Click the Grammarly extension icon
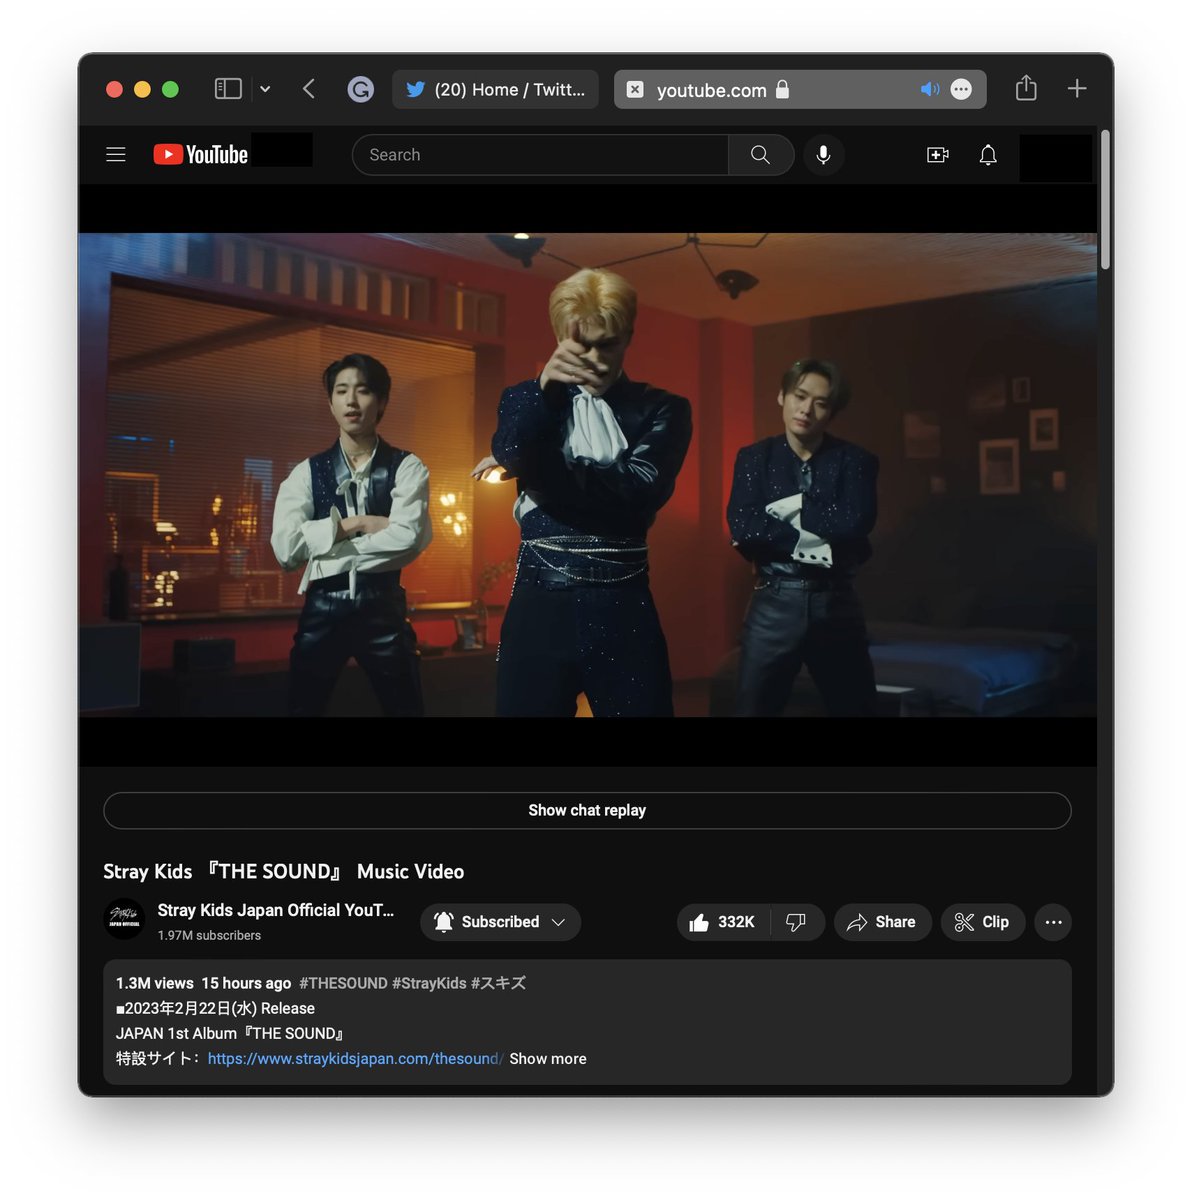The height and width of the screenshot is (1200, 1192). point(361,89)
